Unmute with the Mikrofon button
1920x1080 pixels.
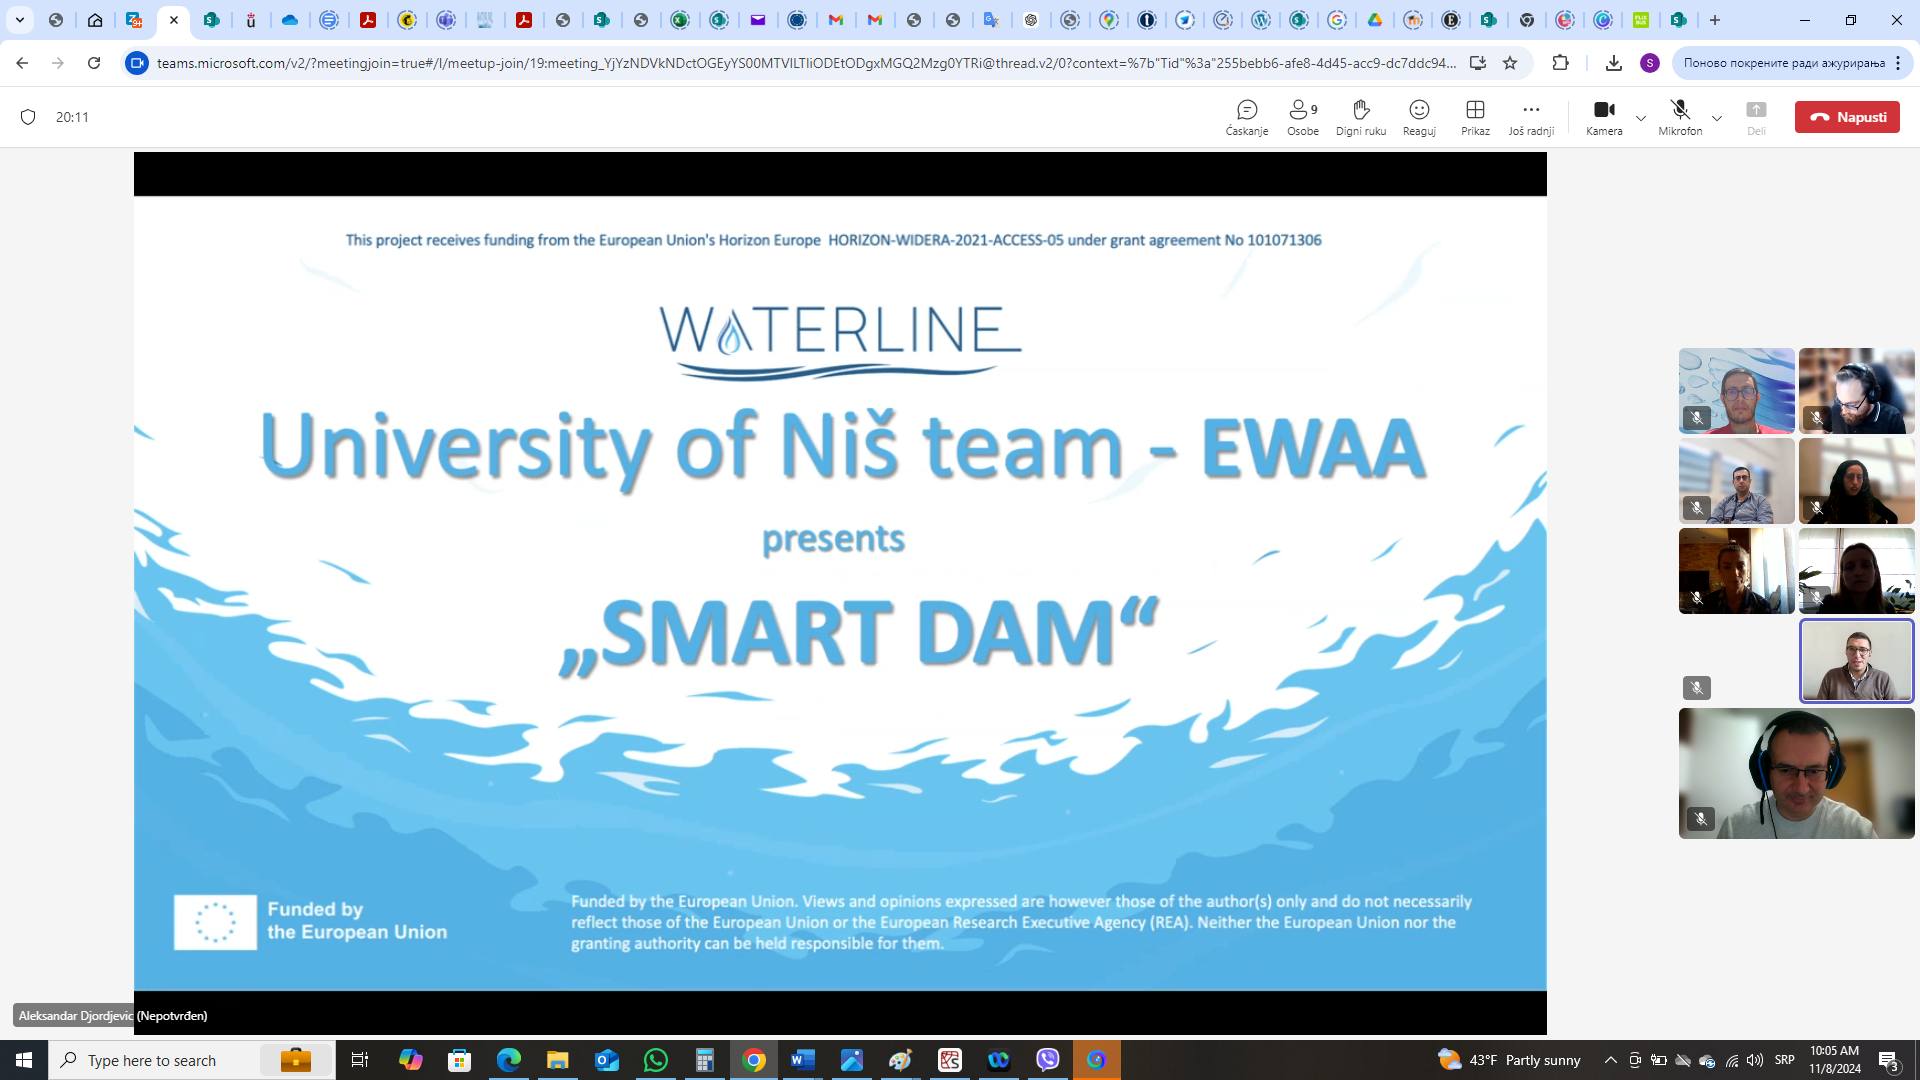tap(1680, 117)
